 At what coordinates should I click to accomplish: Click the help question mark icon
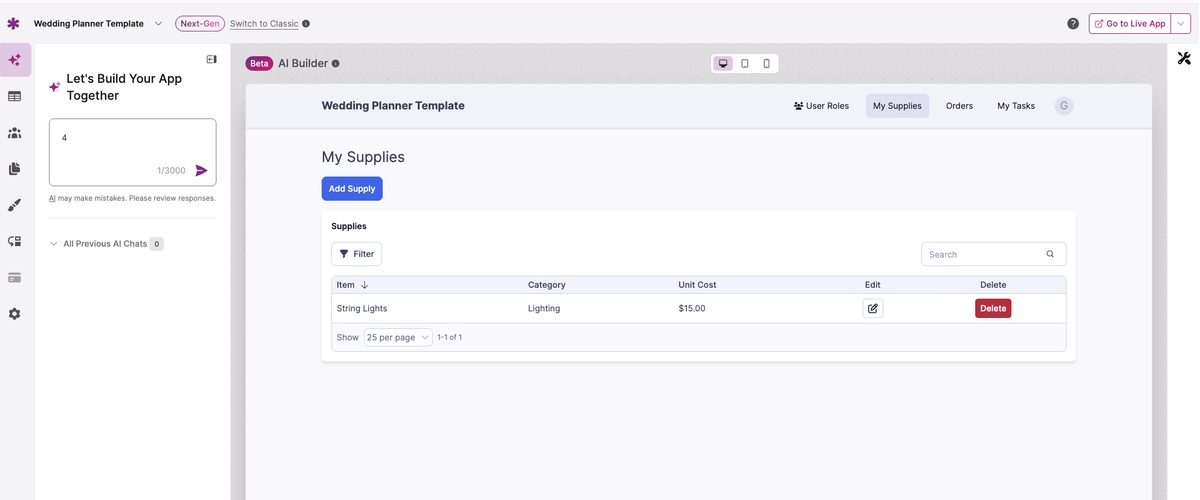(1073, 24)
